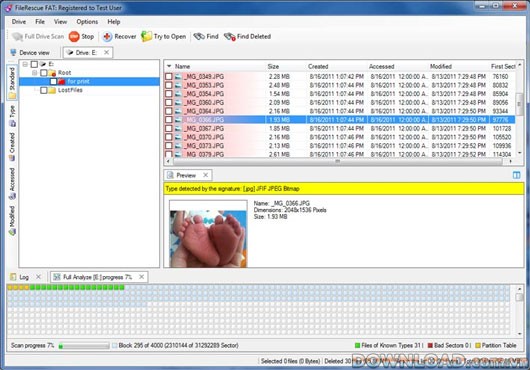Check the _MG_0353.JPG file checkbox
The height and width of the screenshot is (370, 530).
(169, 85)
